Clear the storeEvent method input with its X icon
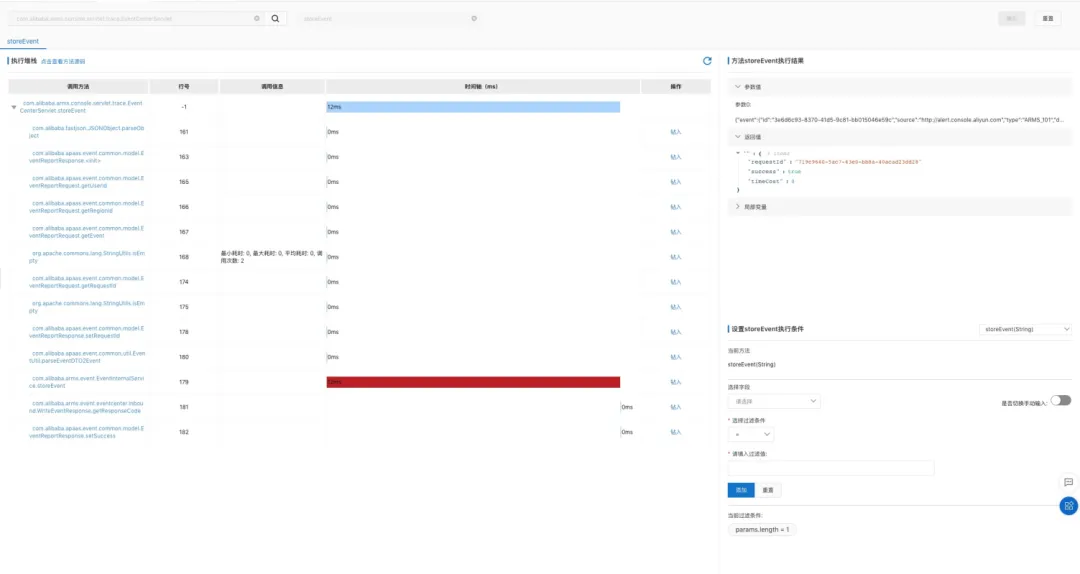 pyautogui.click(x=474, y=19)
